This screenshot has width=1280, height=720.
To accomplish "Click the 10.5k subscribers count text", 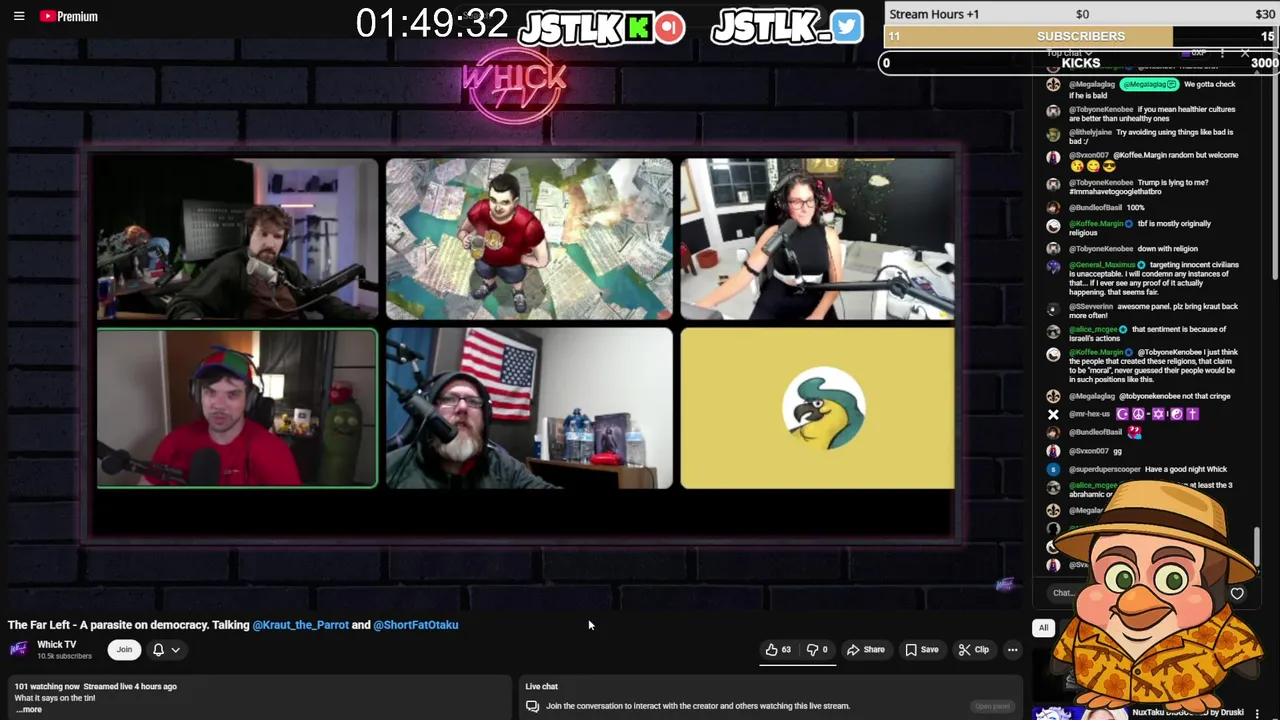I will [x=64, y=656].
